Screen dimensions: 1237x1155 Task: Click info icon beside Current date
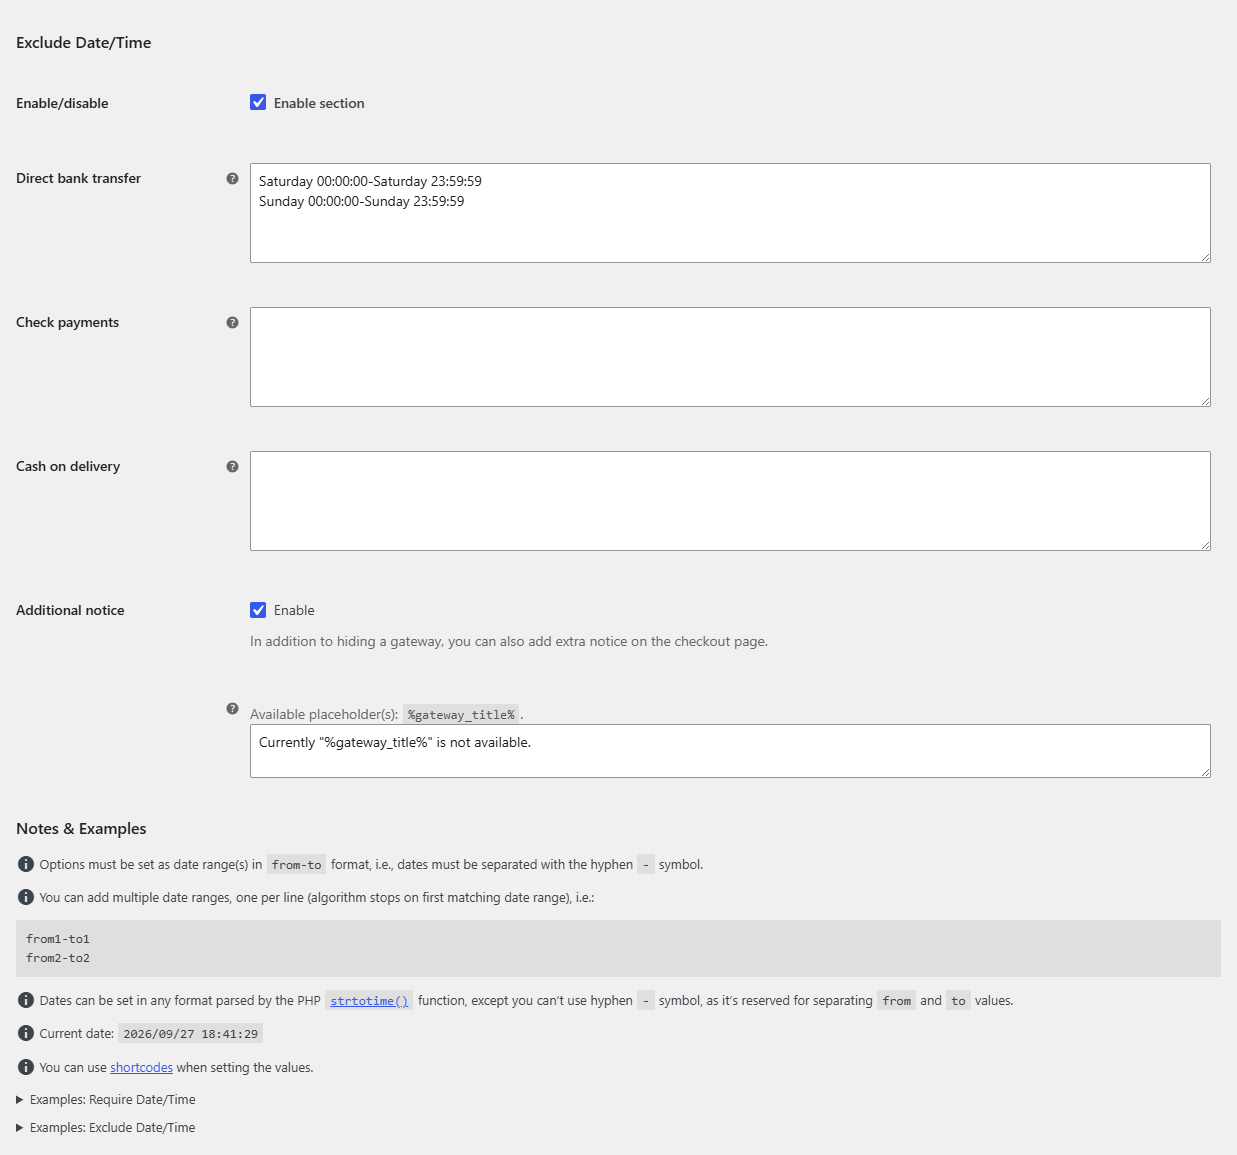[x=26, y=1033]
